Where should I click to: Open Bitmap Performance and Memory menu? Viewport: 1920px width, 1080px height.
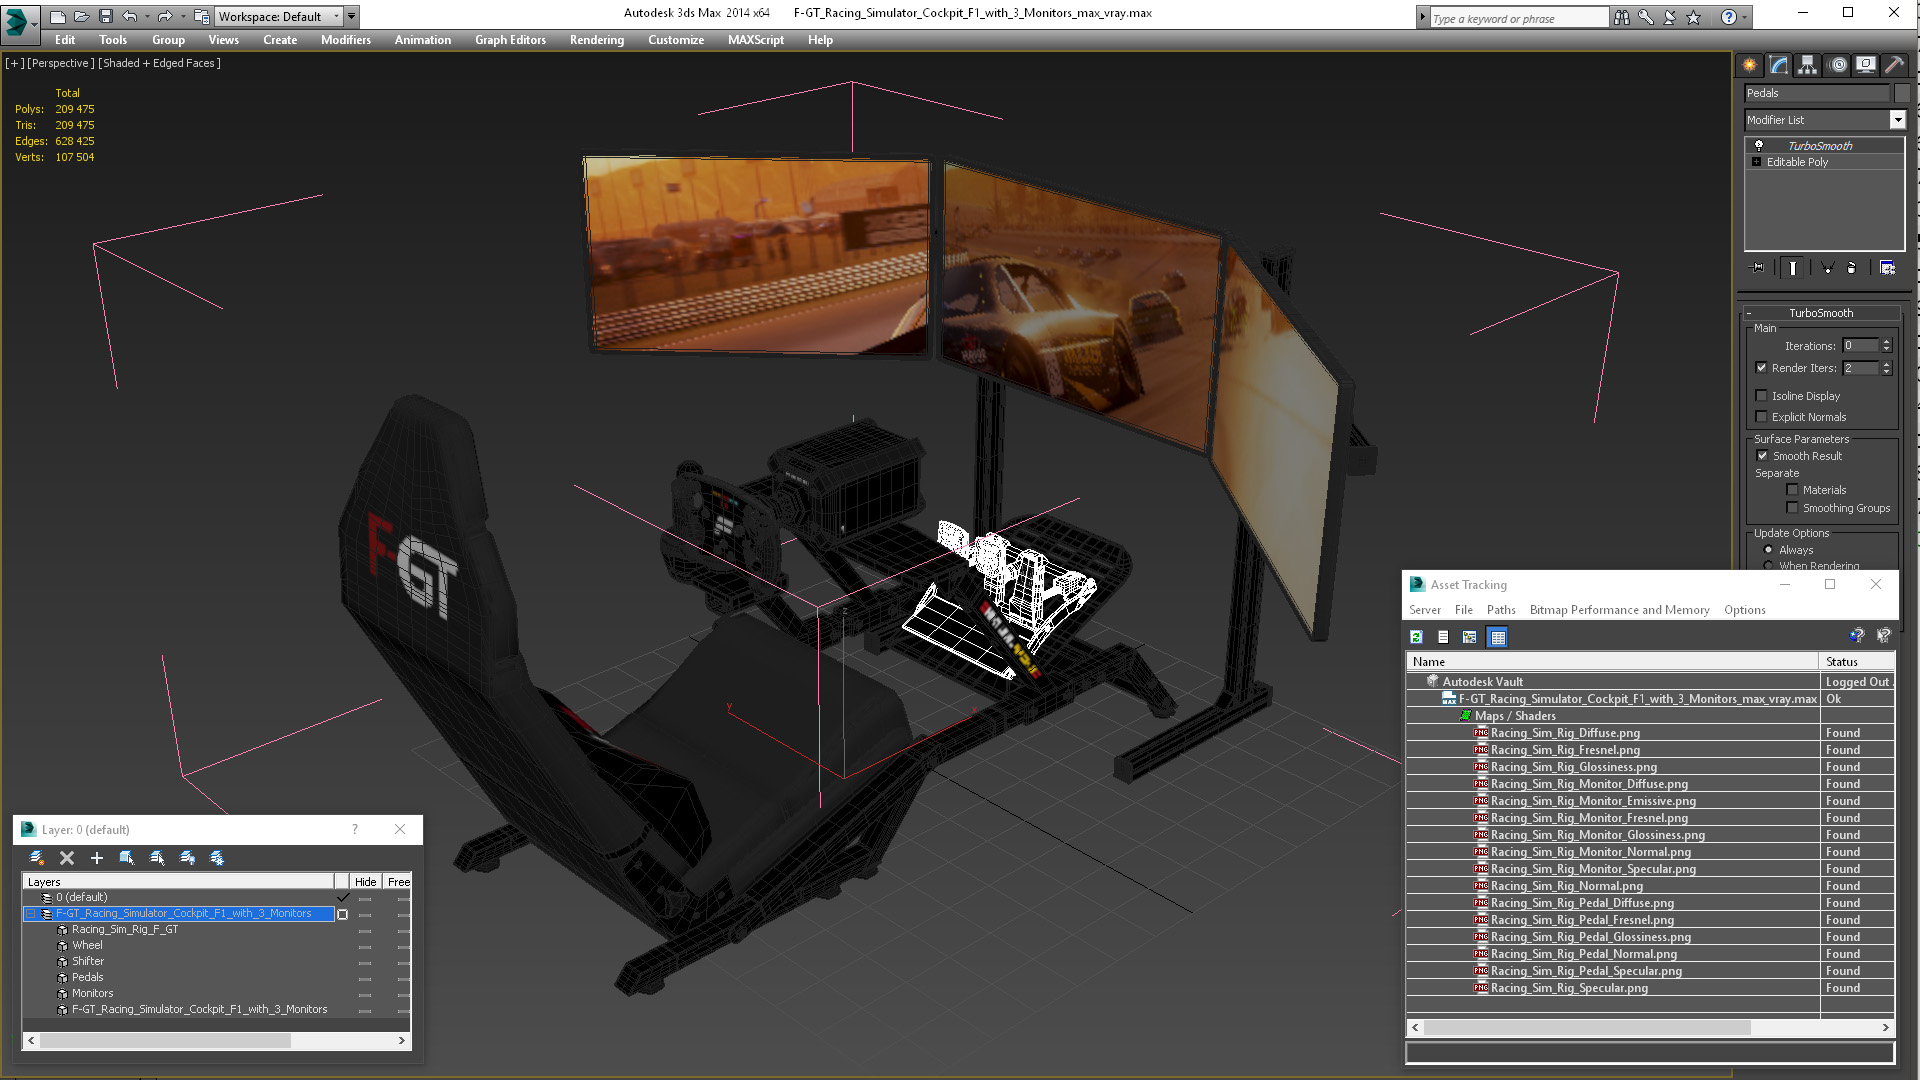(x=1619, y=610)
